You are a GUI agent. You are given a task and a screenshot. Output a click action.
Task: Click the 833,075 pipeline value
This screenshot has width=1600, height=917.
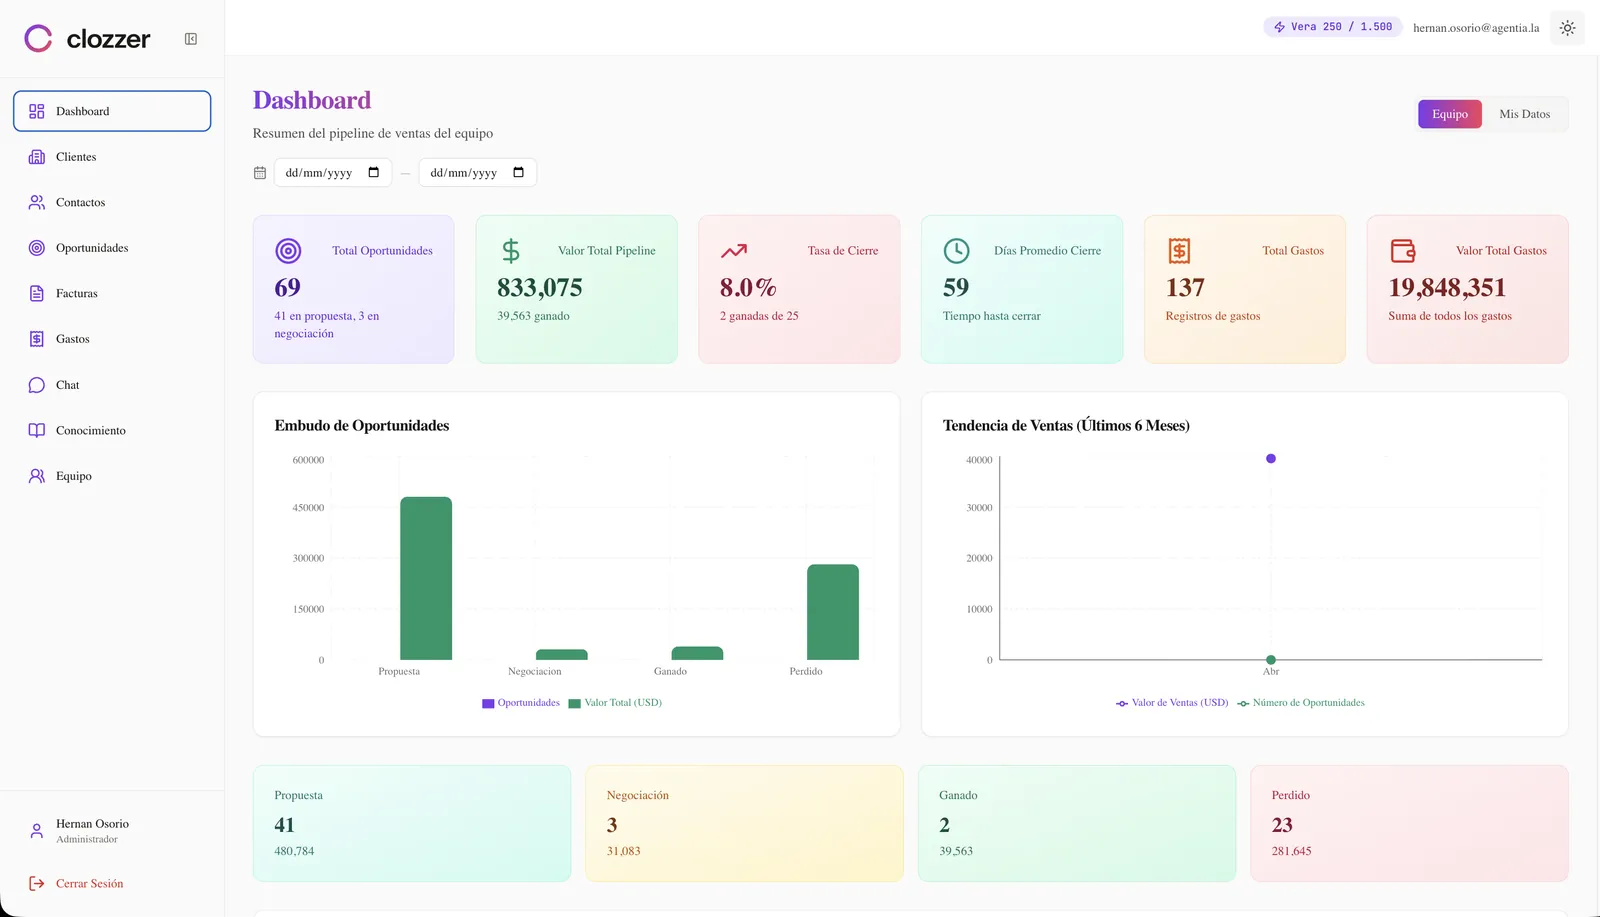click(540, 288)
